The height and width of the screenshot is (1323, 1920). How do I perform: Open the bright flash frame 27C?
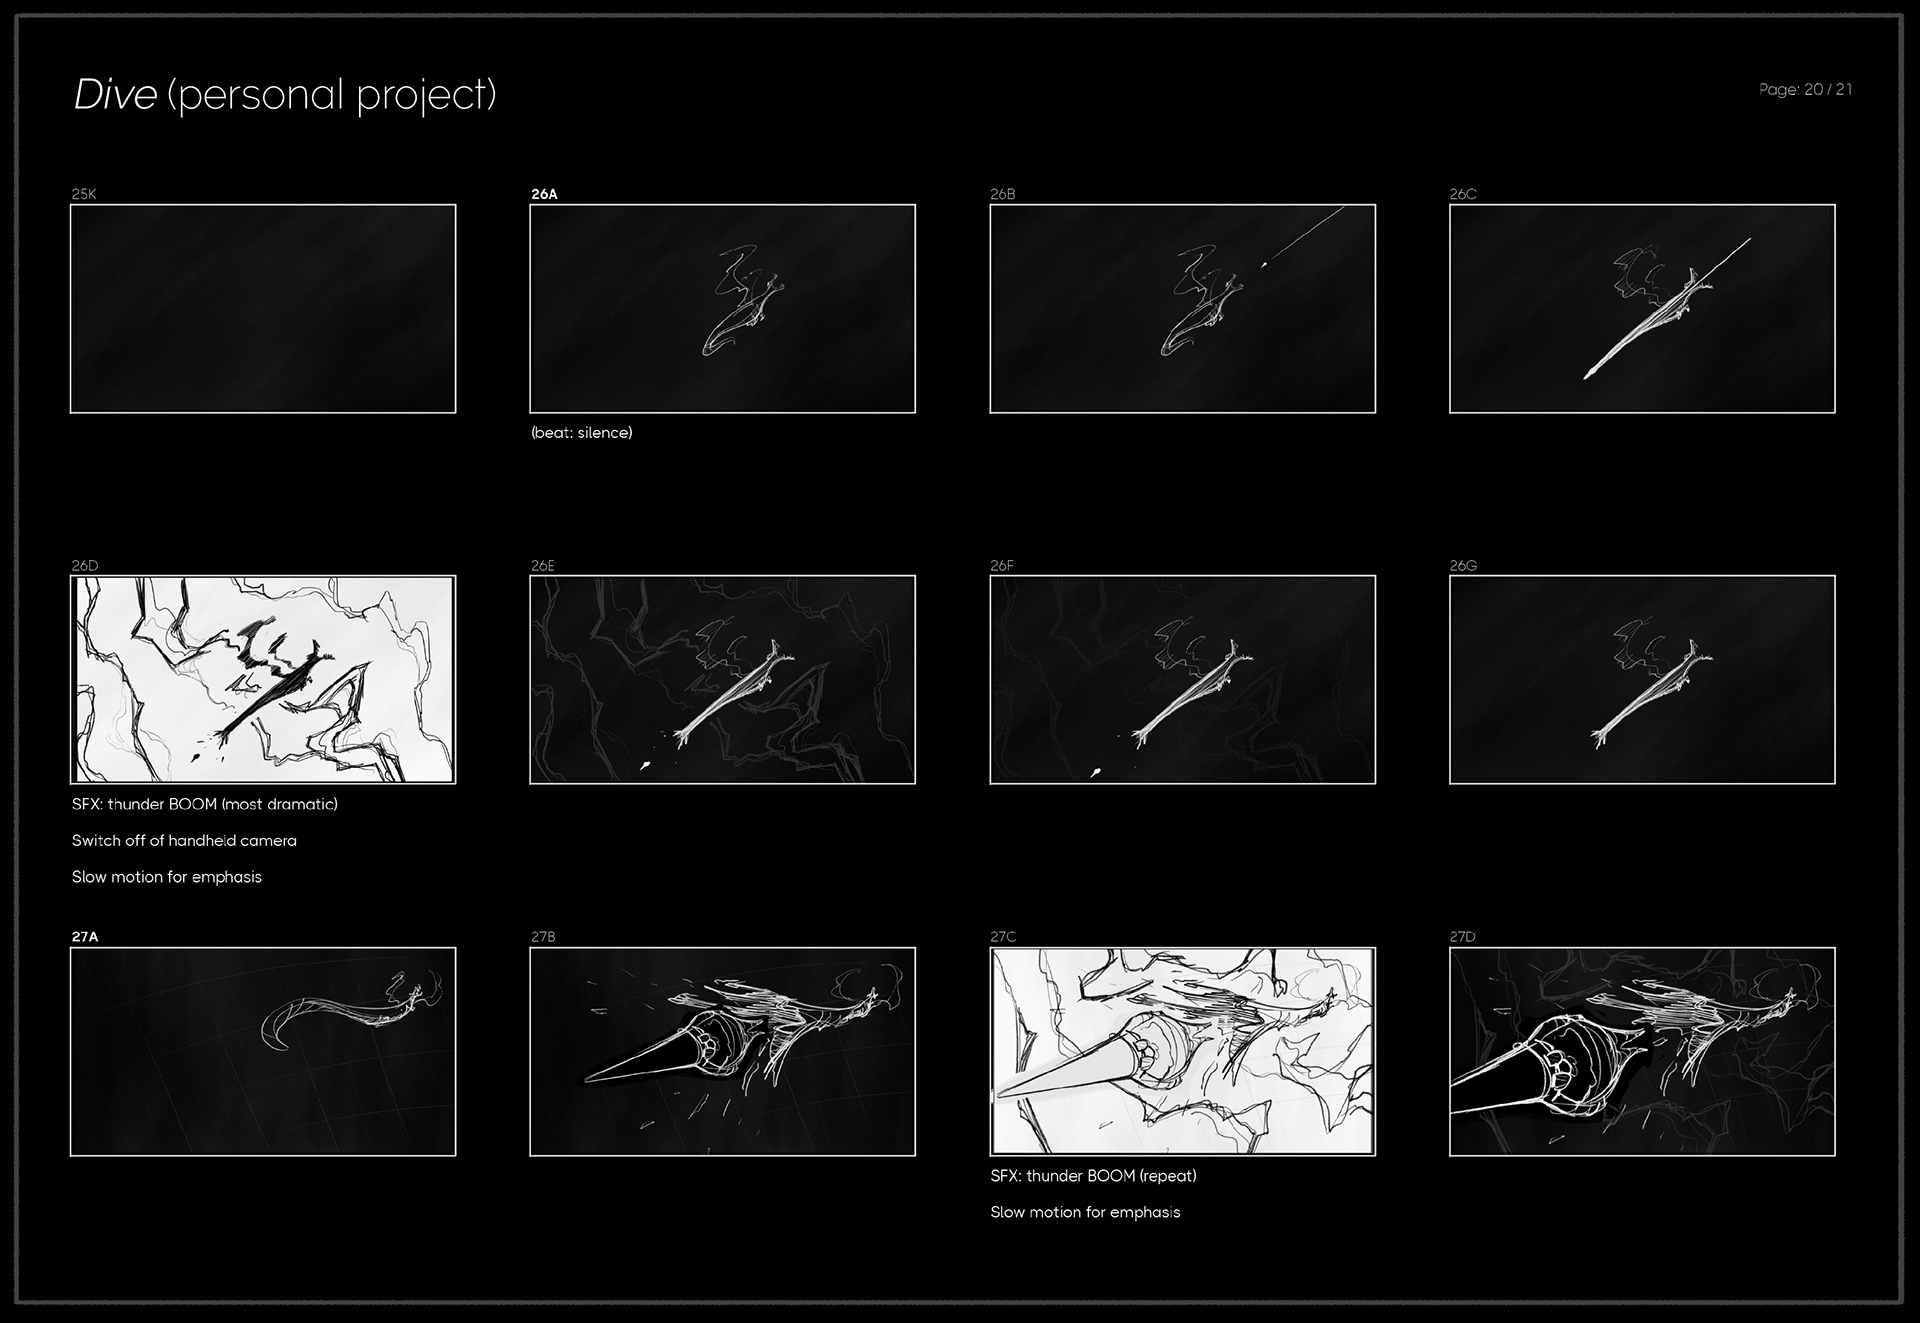click(1182, 1052)
